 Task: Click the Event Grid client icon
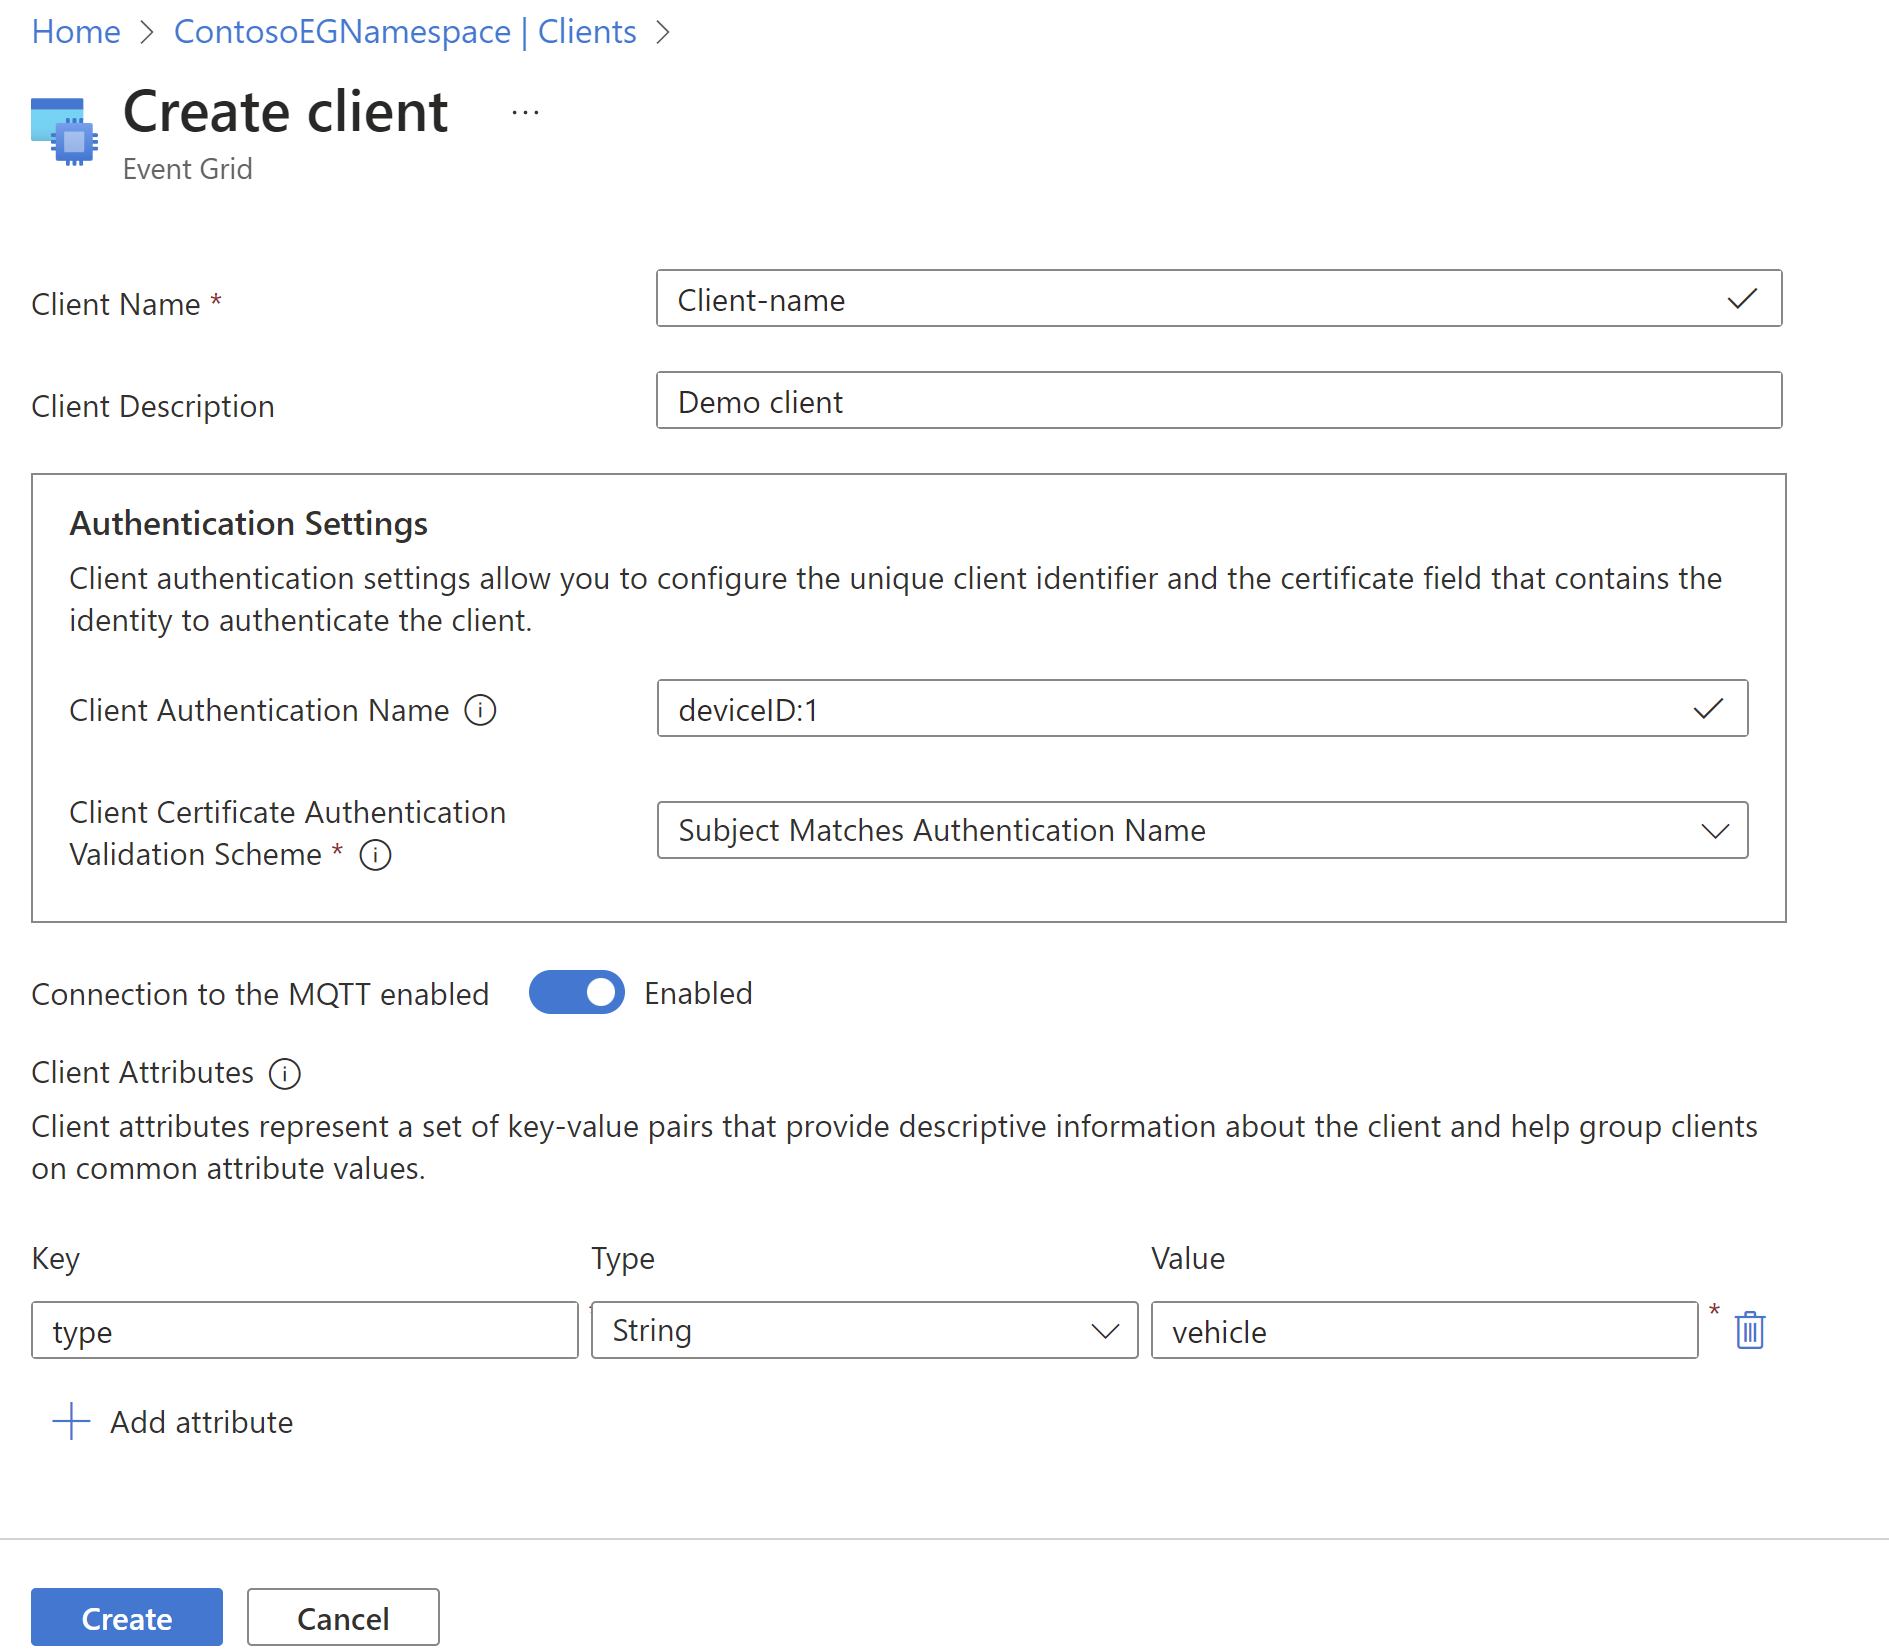65,131
